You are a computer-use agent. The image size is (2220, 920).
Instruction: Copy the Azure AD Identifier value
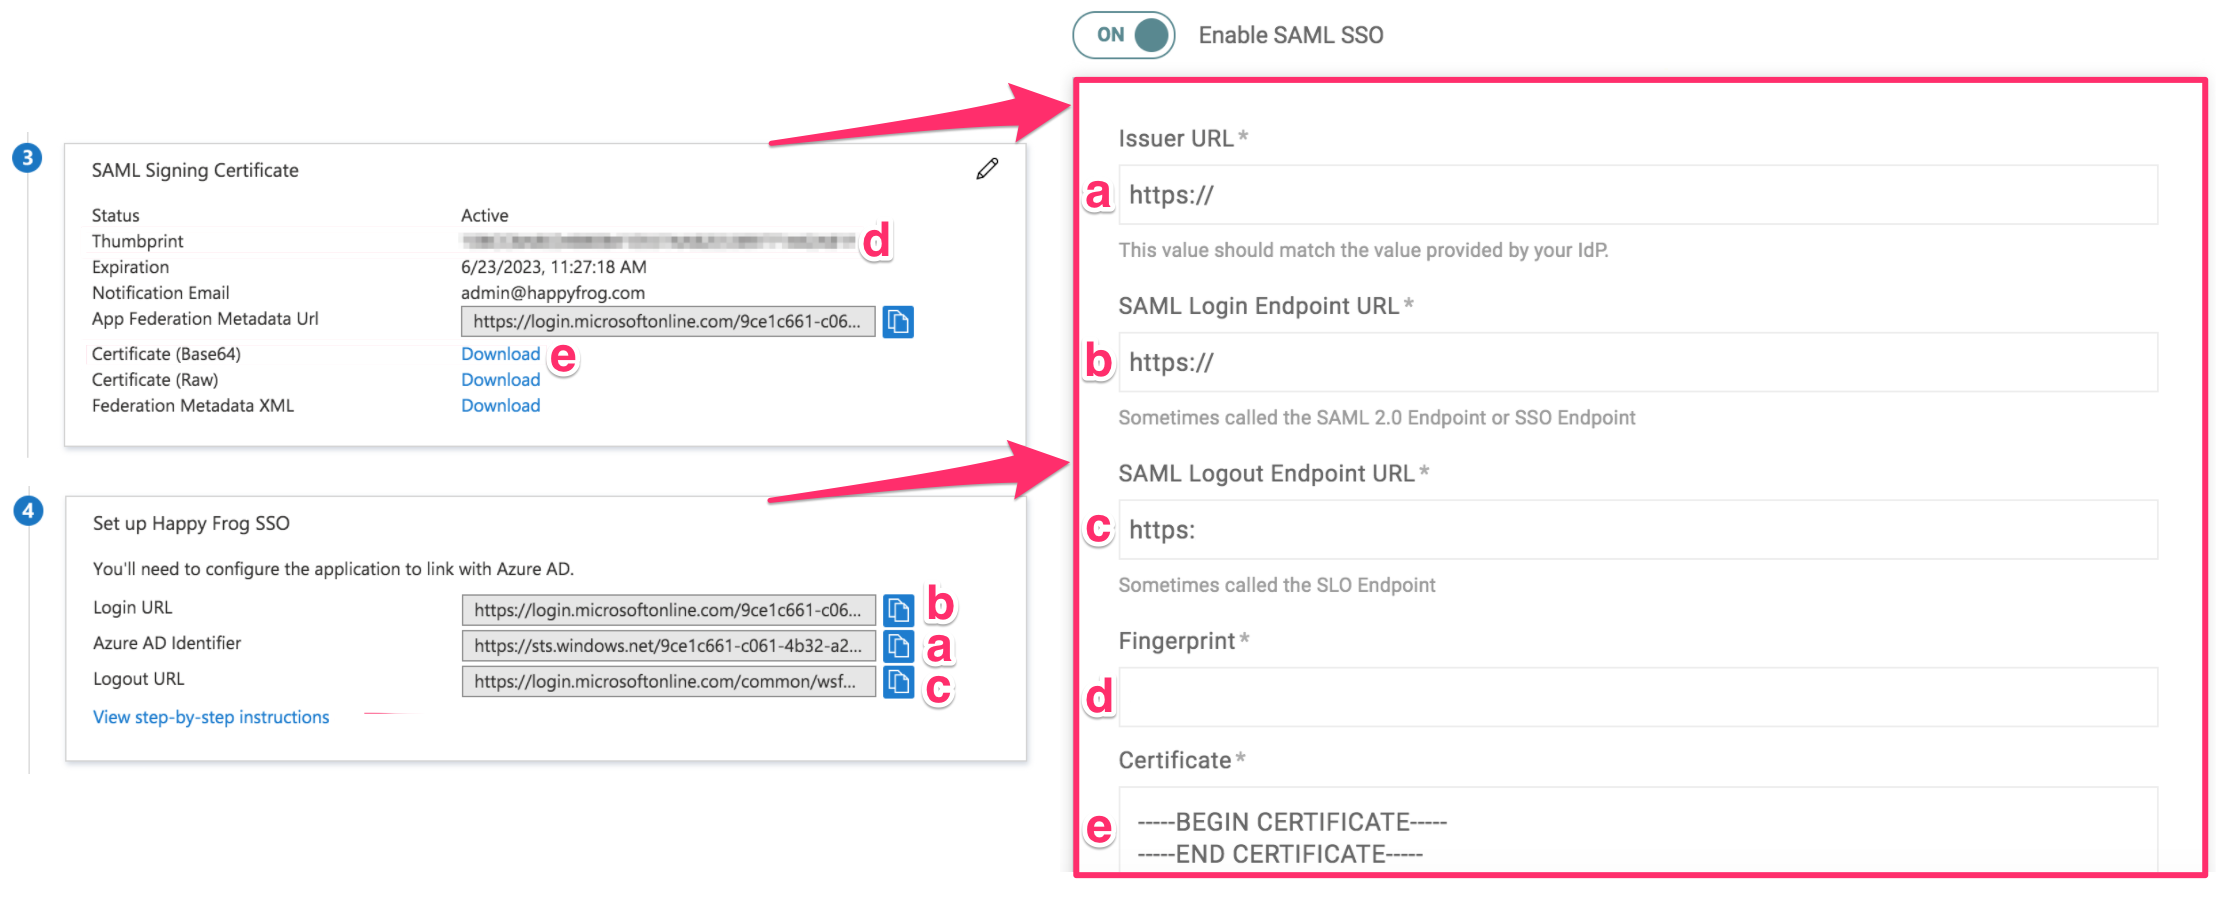pyautogui.click(x=898, y=646)
